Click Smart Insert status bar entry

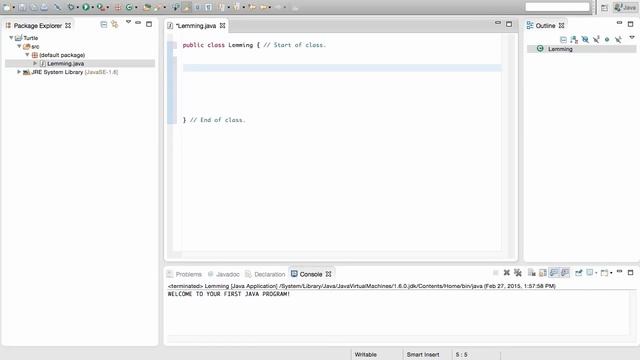423,354
